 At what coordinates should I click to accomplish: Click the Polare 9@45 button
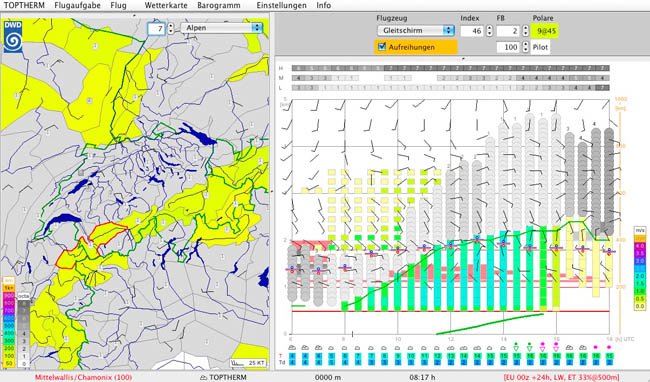545,31
